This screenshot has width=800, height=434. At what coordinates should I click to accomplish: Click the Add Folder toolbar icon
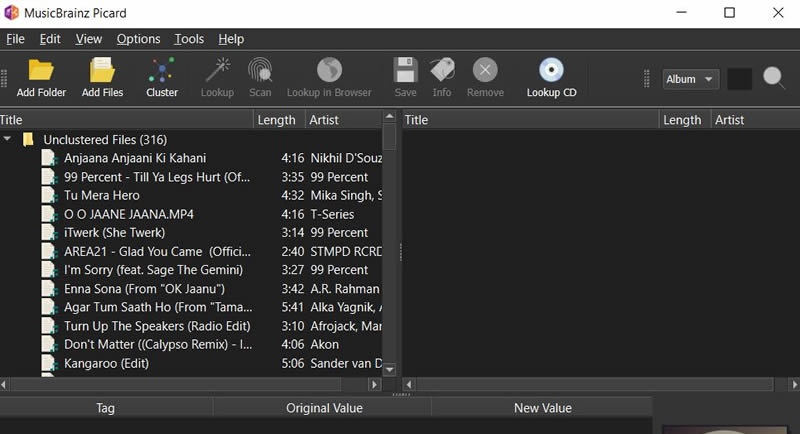click(41, 70)
